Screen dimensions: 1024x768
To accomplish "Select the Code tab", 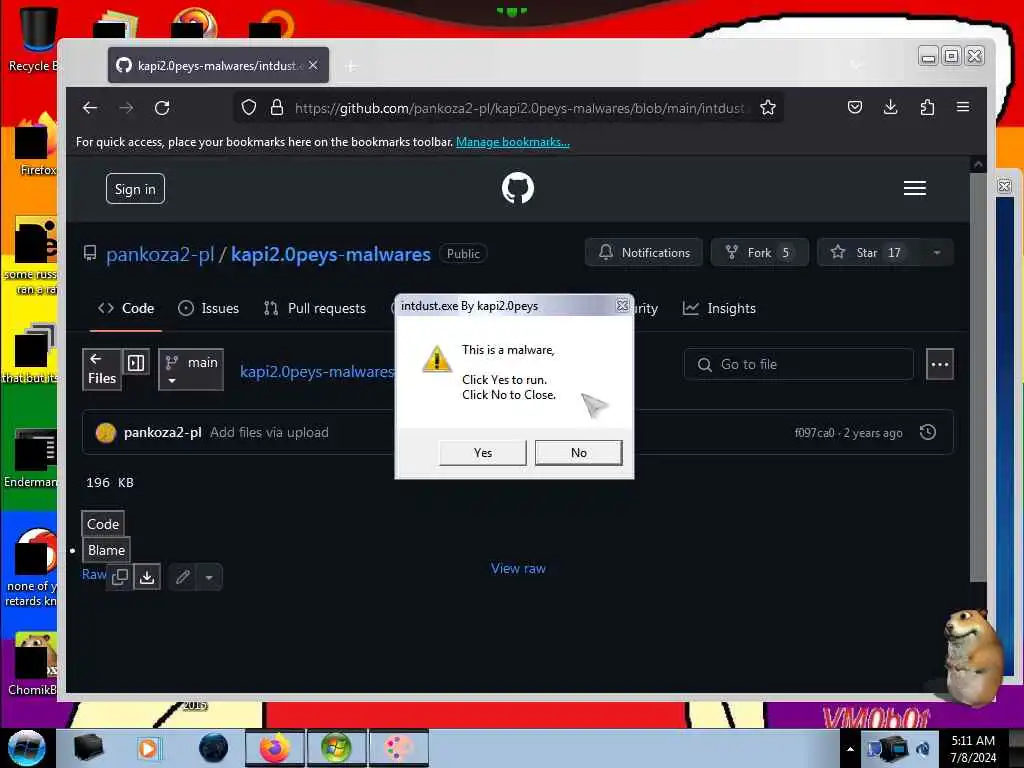I will pyautogui.click(x=126, y=308).
